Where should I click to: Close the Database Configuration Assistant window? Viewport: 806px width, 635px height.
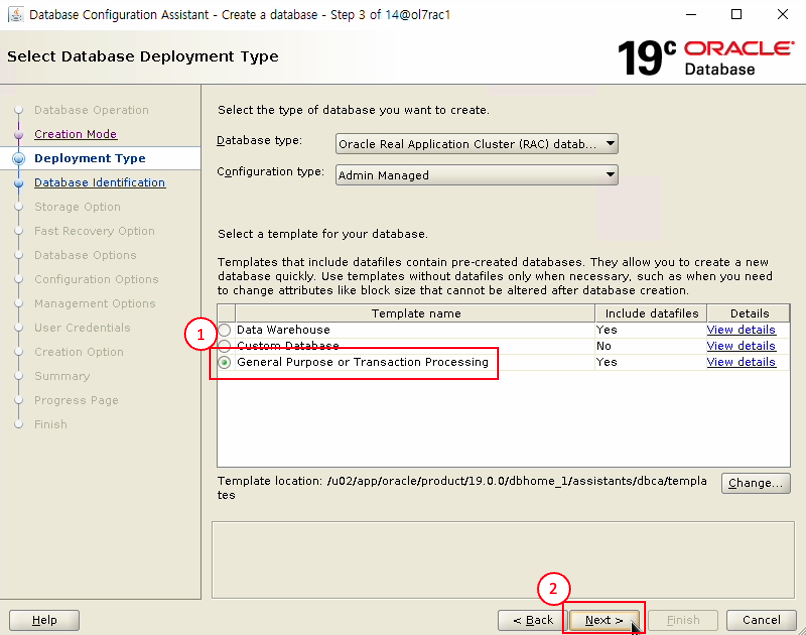[782, 14]
